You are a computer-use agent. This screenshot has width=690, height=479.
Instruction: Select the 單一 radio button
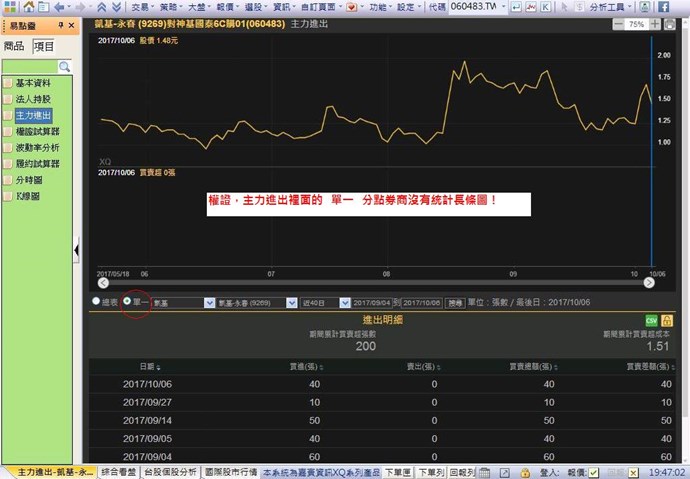coord(127,301)
